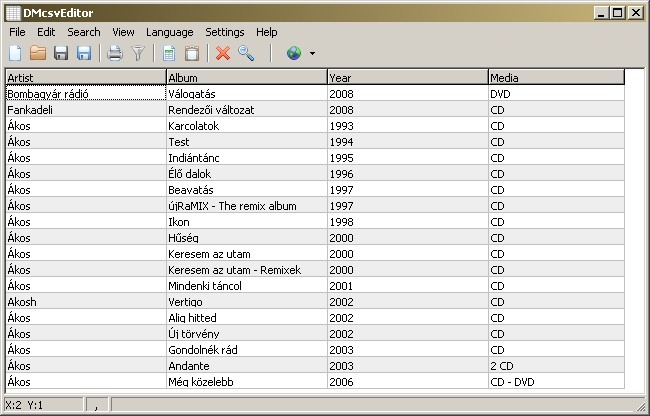Open a file with the folder icon
The width and height of the screenshot is (650, 416).
[38, 53]
